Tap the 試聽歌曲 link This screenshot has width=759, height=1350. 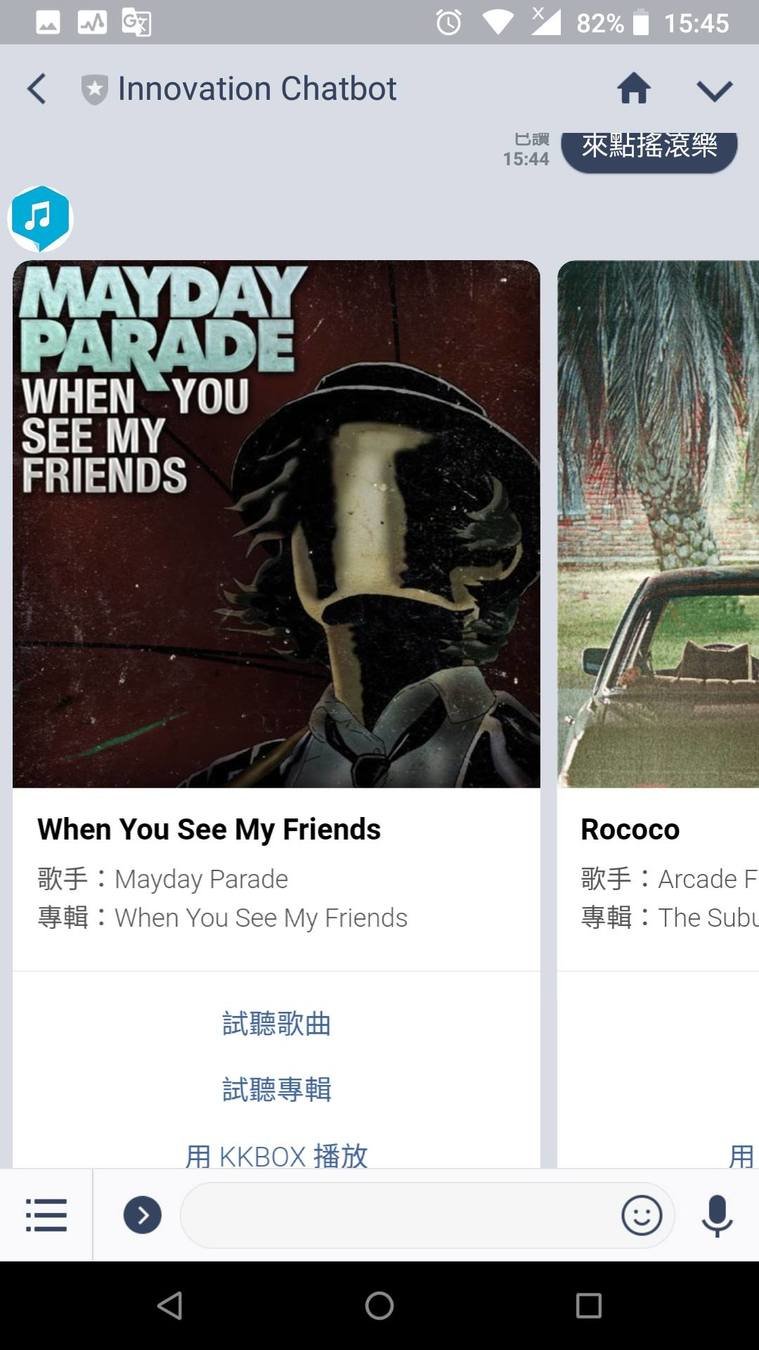276,1024
